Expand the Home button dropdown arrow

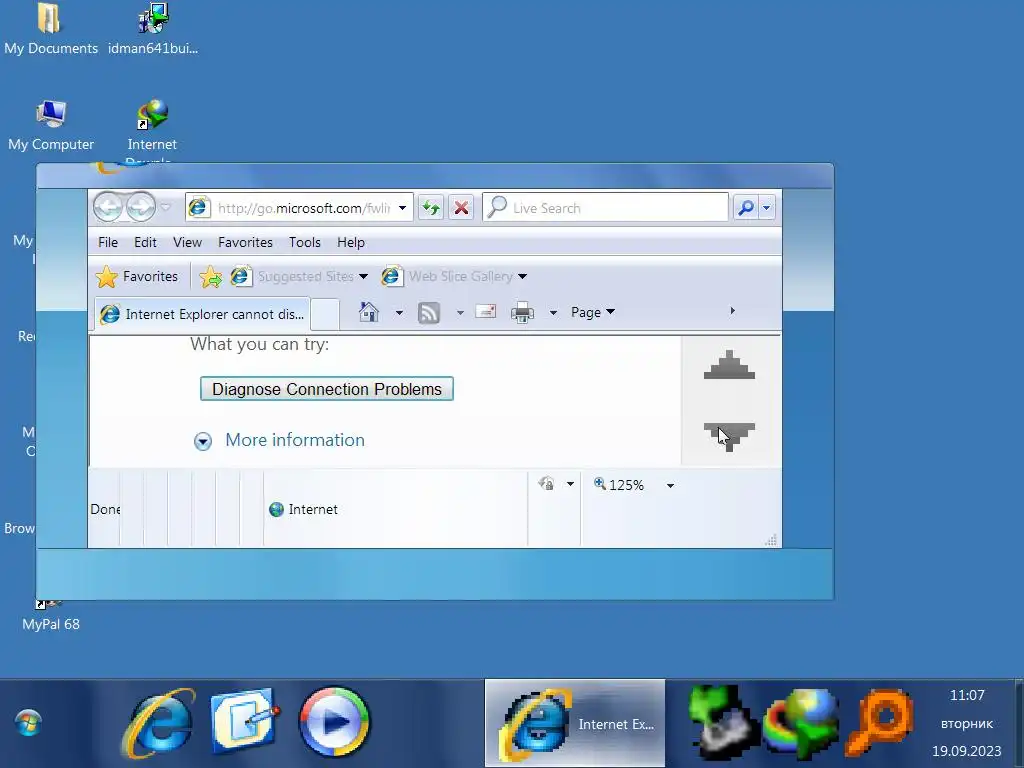(x=399, y=313)
